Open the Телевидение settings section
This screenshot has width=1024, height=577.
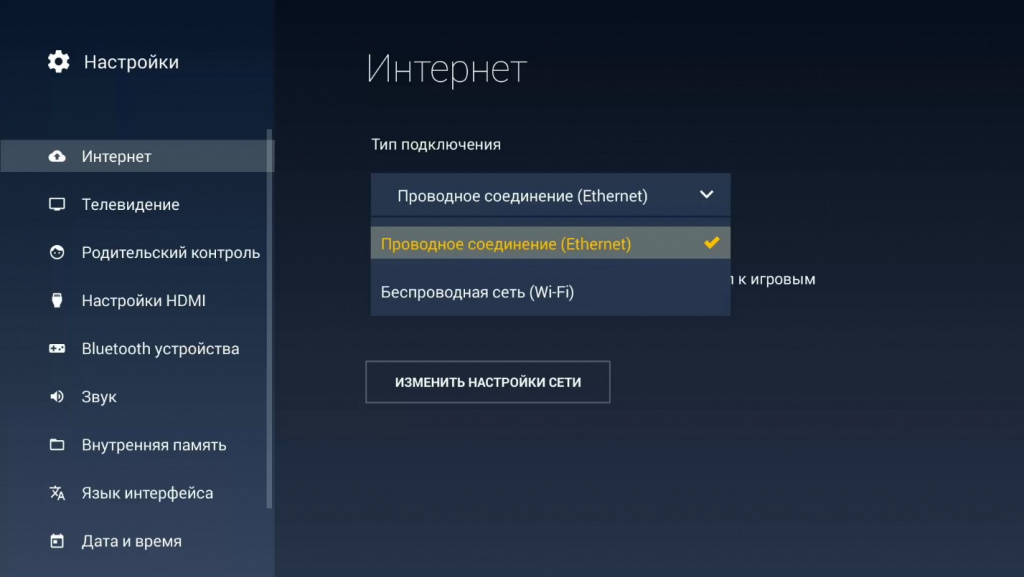pyautogui.click(x=130, y=205)
